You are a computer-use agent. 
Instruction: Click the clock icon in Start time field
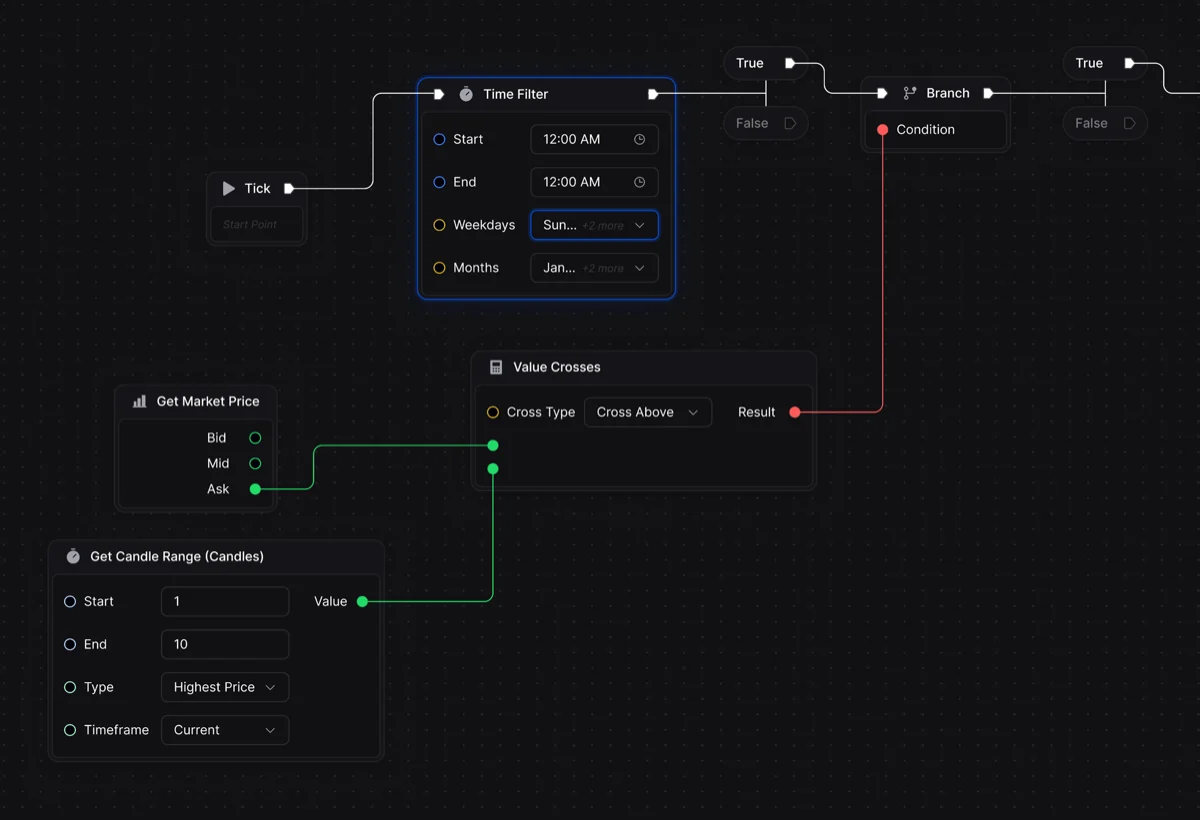640,139
